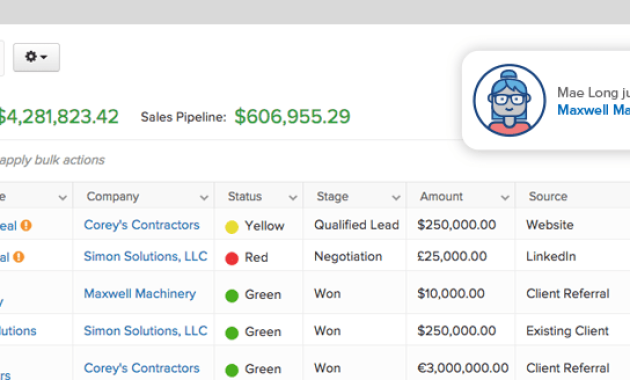Expand the Status column sort chevron
Viewport: 630px width, 380px height.
[x=293, y=197]
